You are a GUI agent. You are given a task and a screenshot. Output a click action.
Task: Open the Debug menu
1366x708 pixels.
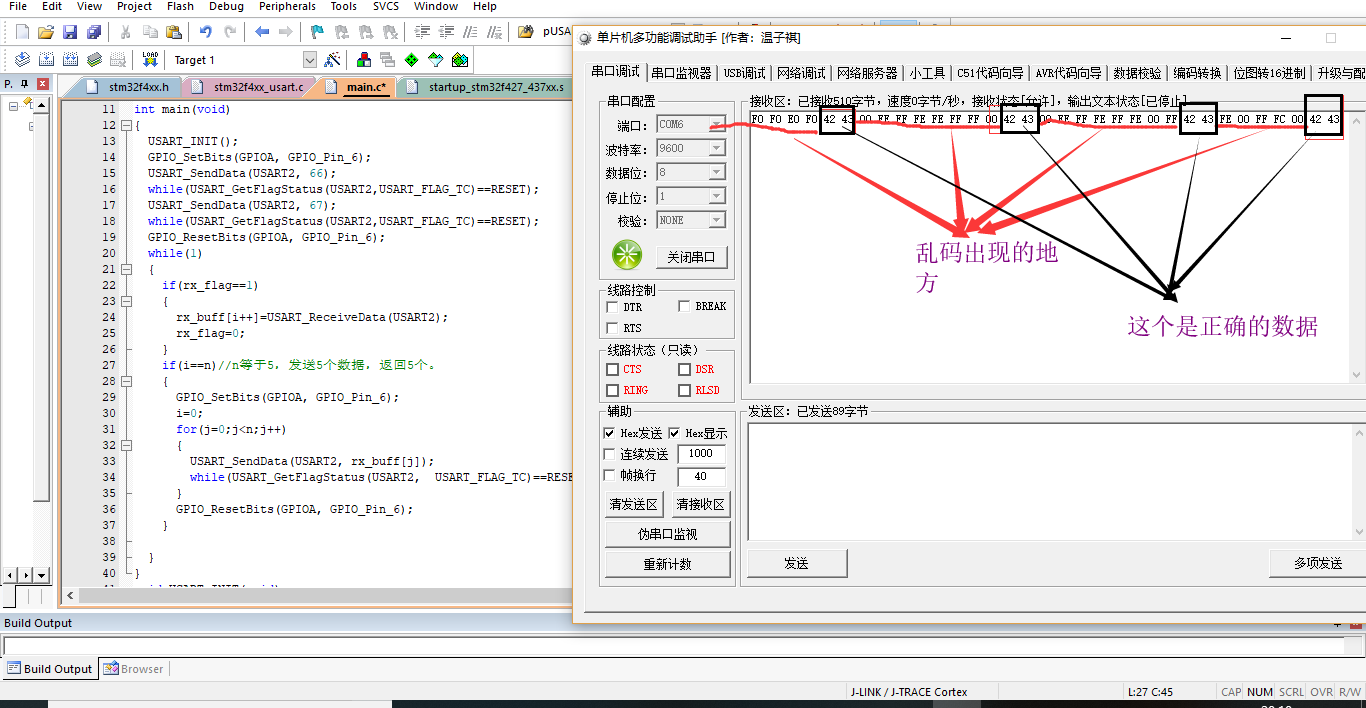click(x=226, y=6)
